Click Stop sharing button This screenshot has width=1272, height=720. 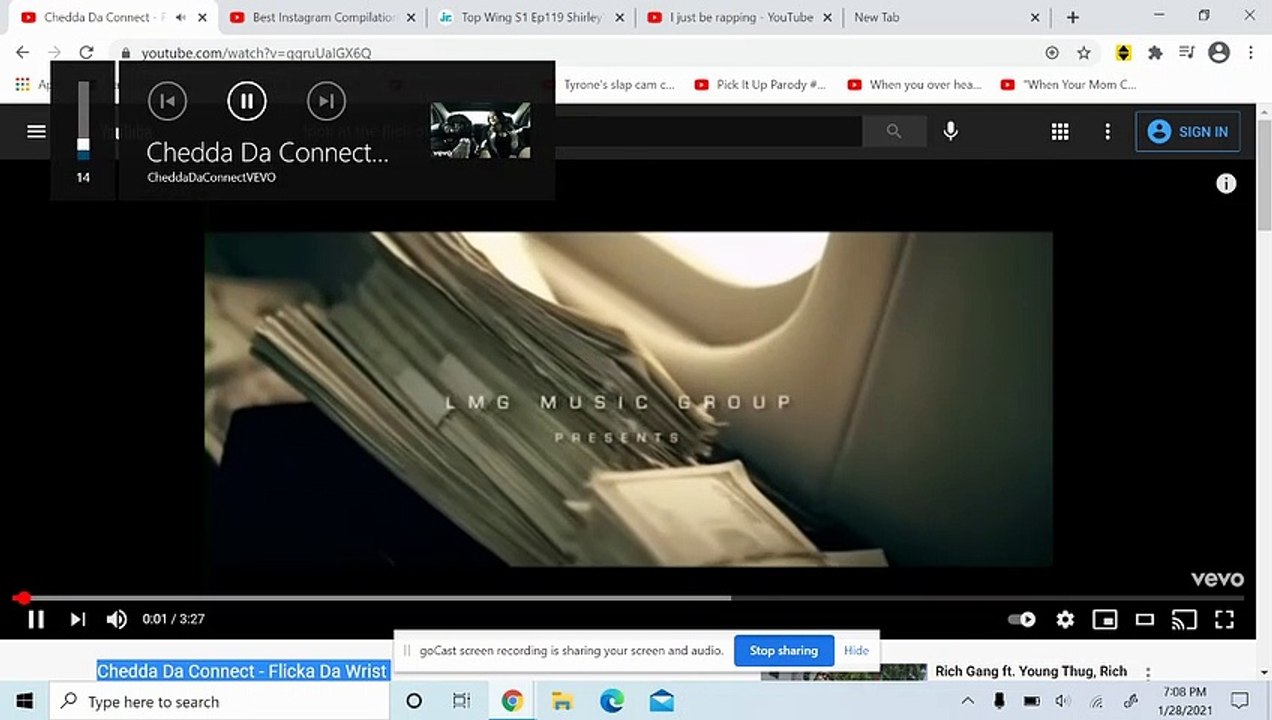pos(784,651)
